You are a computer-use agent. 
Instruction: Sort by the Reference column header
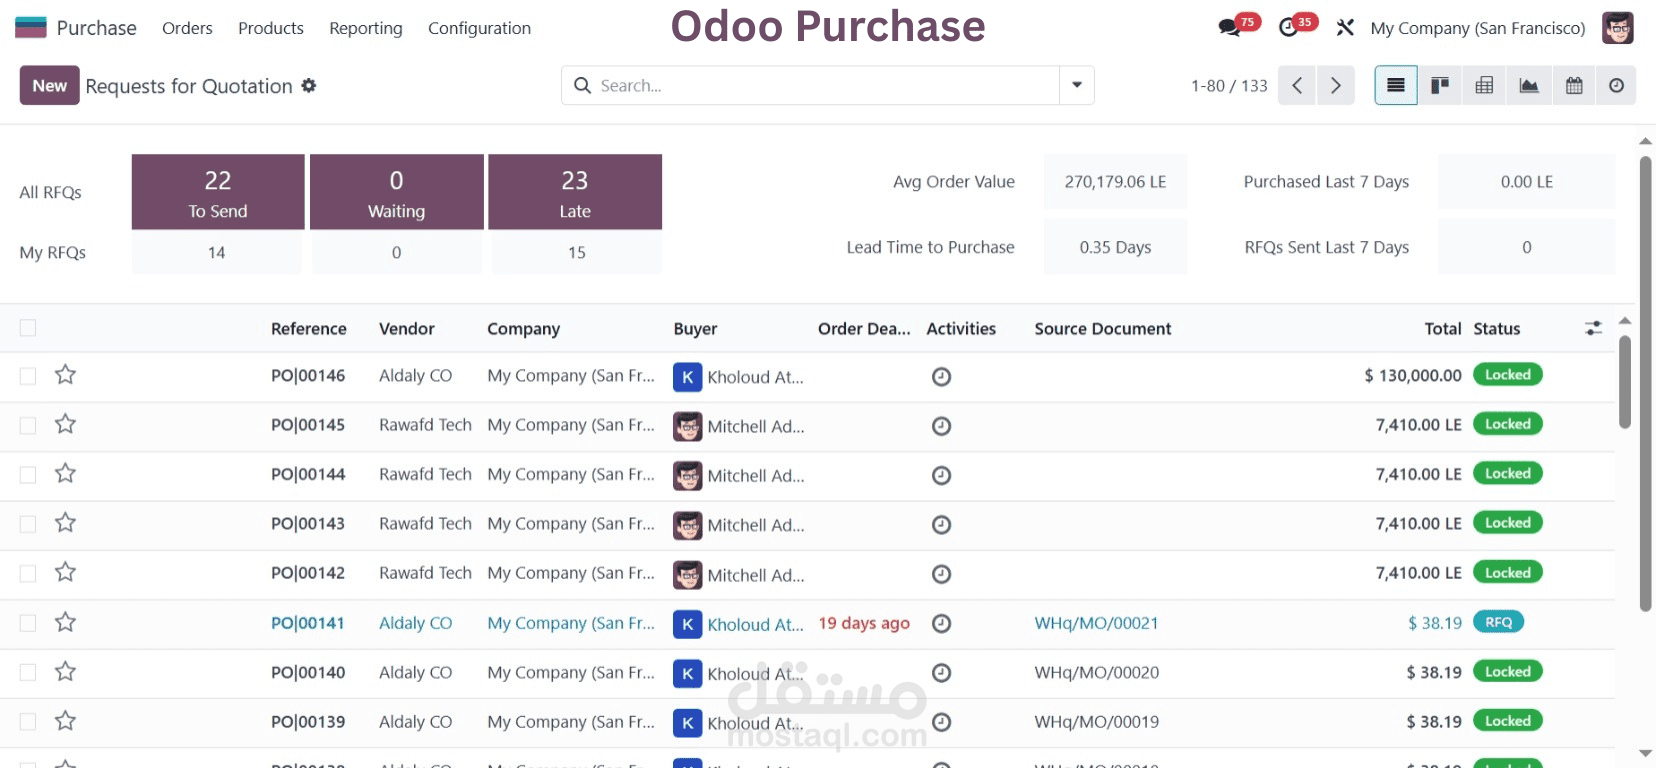[x=309, y=329]
